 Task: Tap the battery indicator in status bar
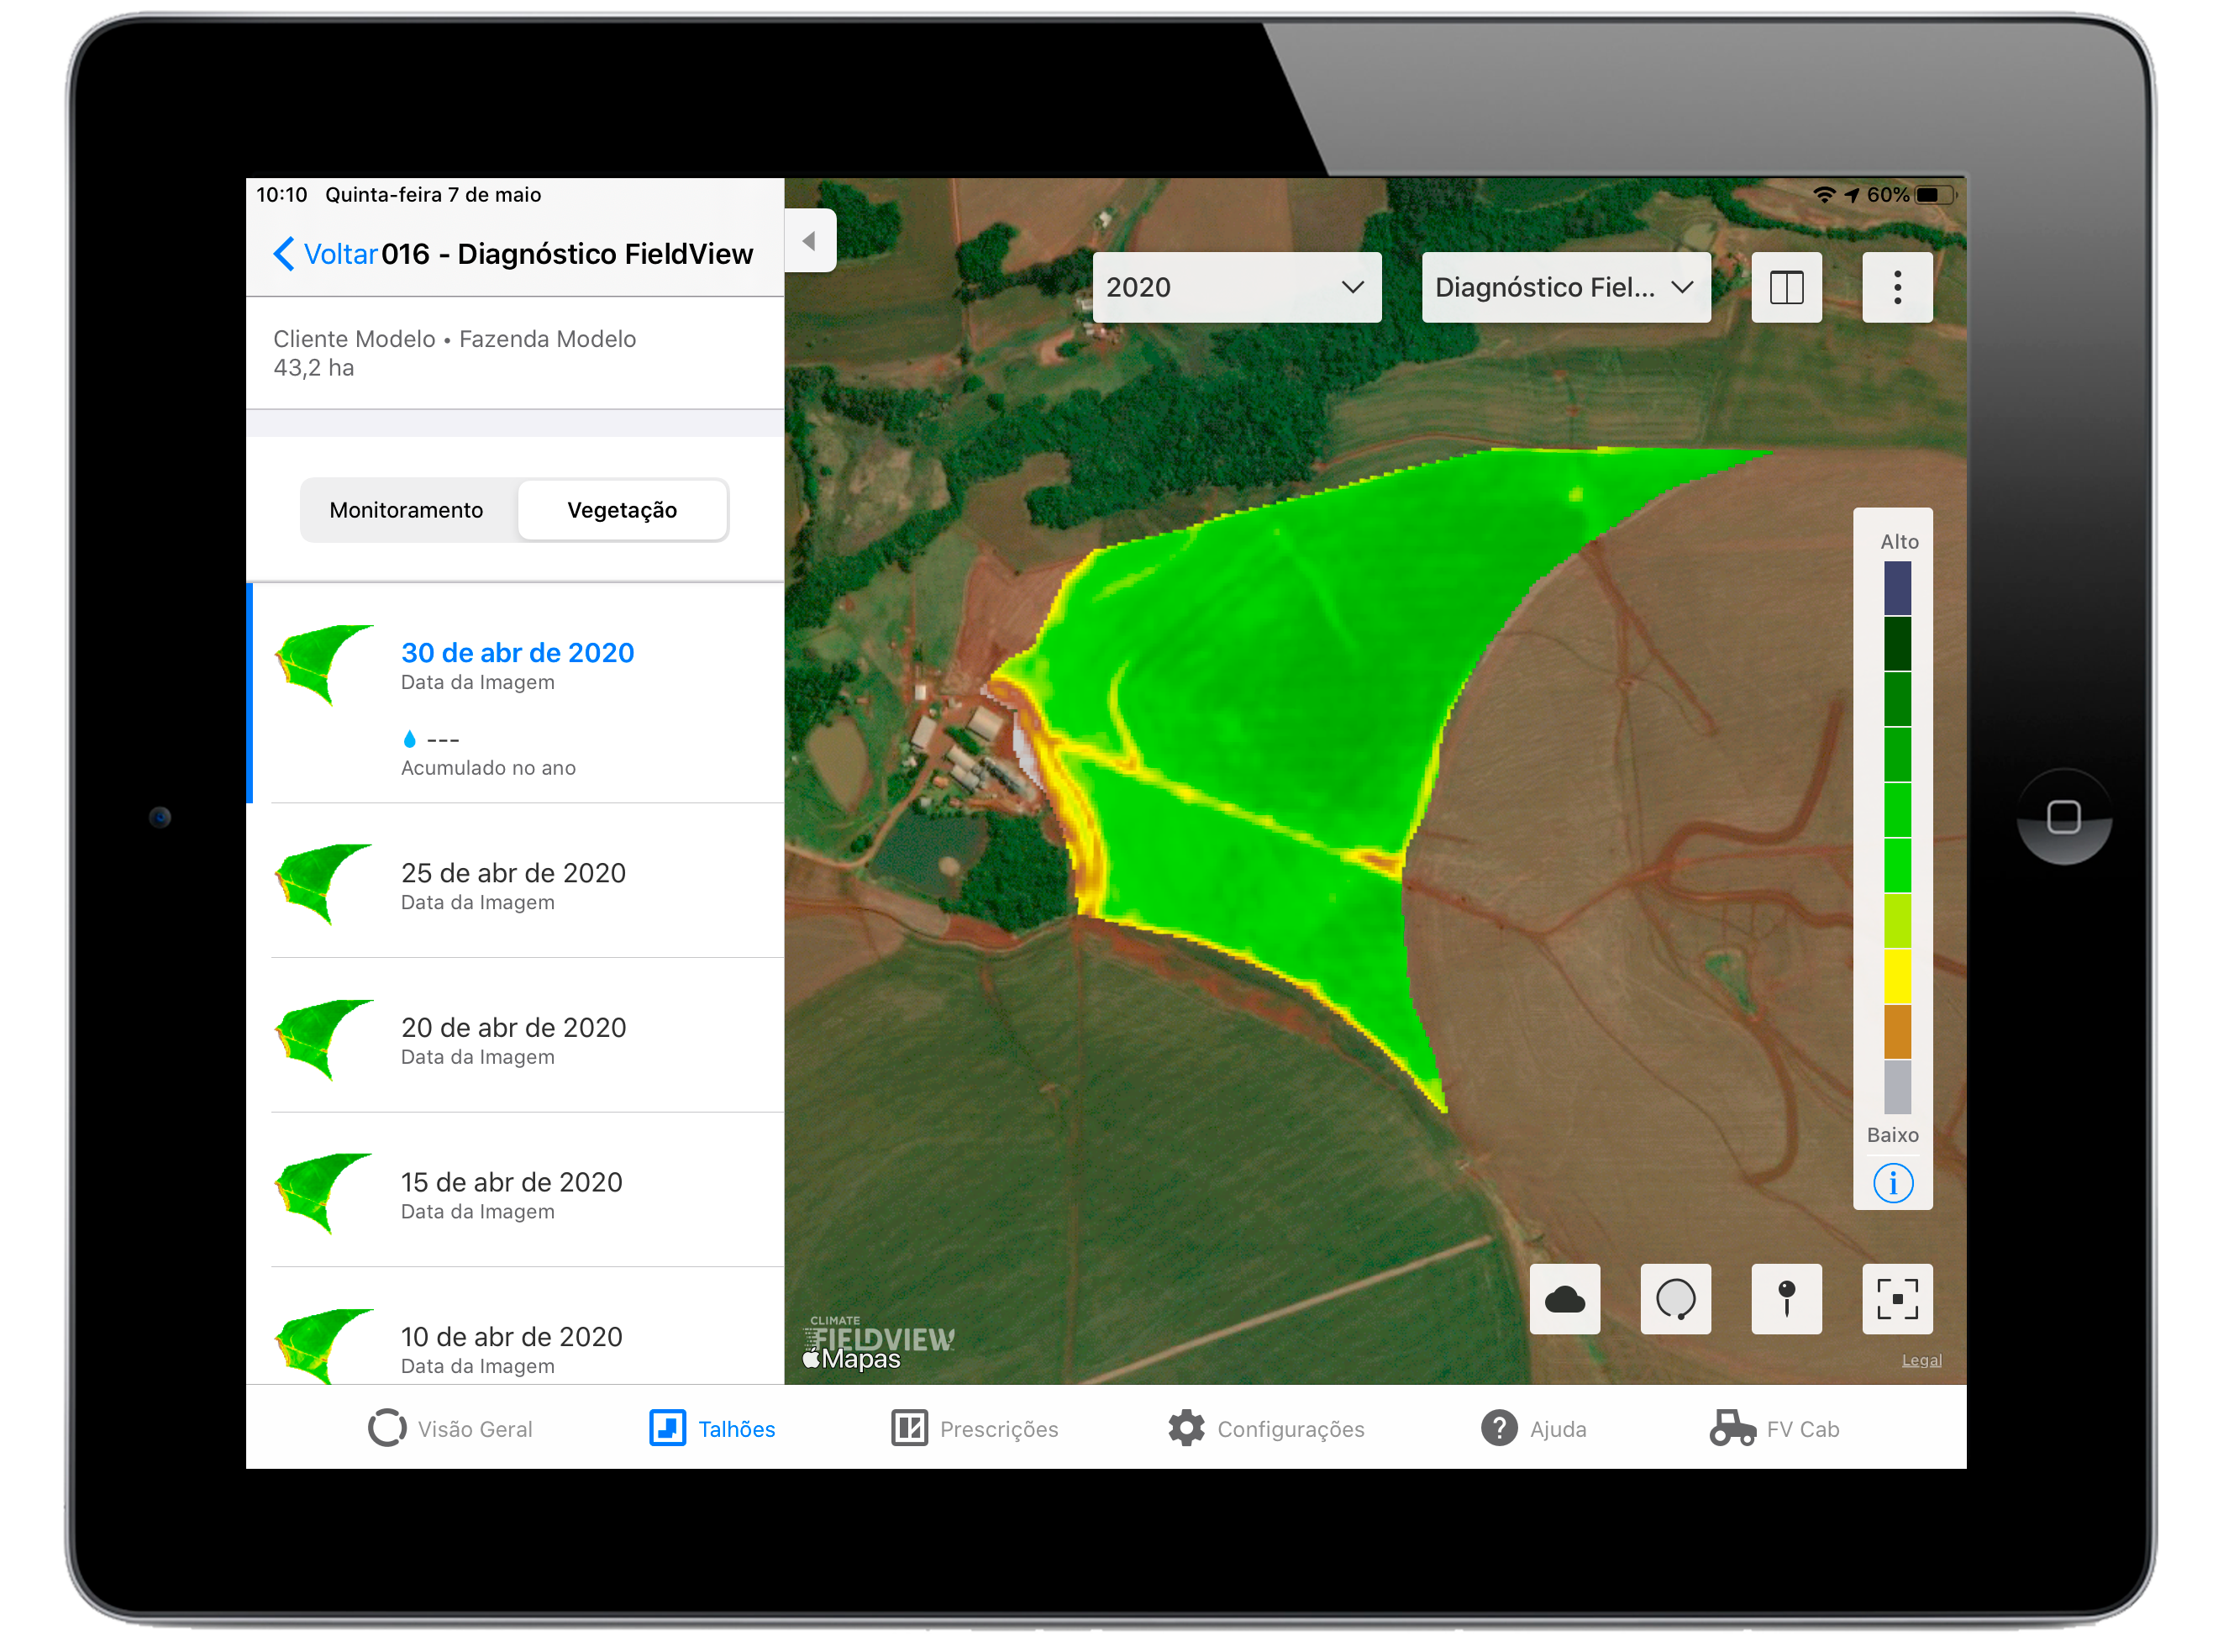tap(1934, 195)
